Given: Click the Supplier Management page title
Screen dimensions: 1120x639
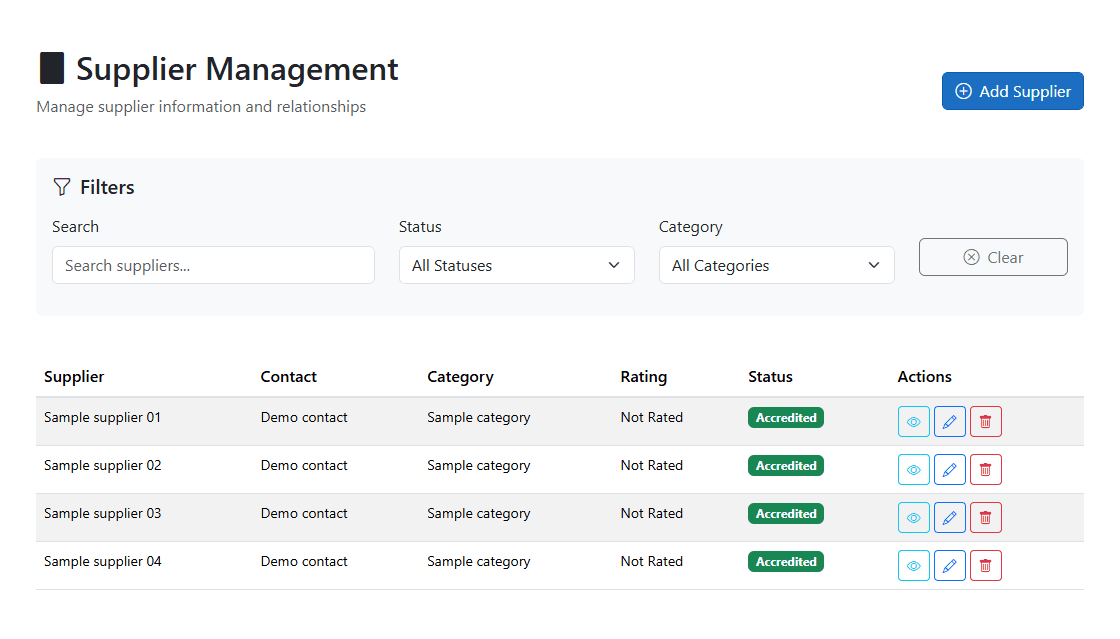Looking at the screenshot, I should point(237,69).
